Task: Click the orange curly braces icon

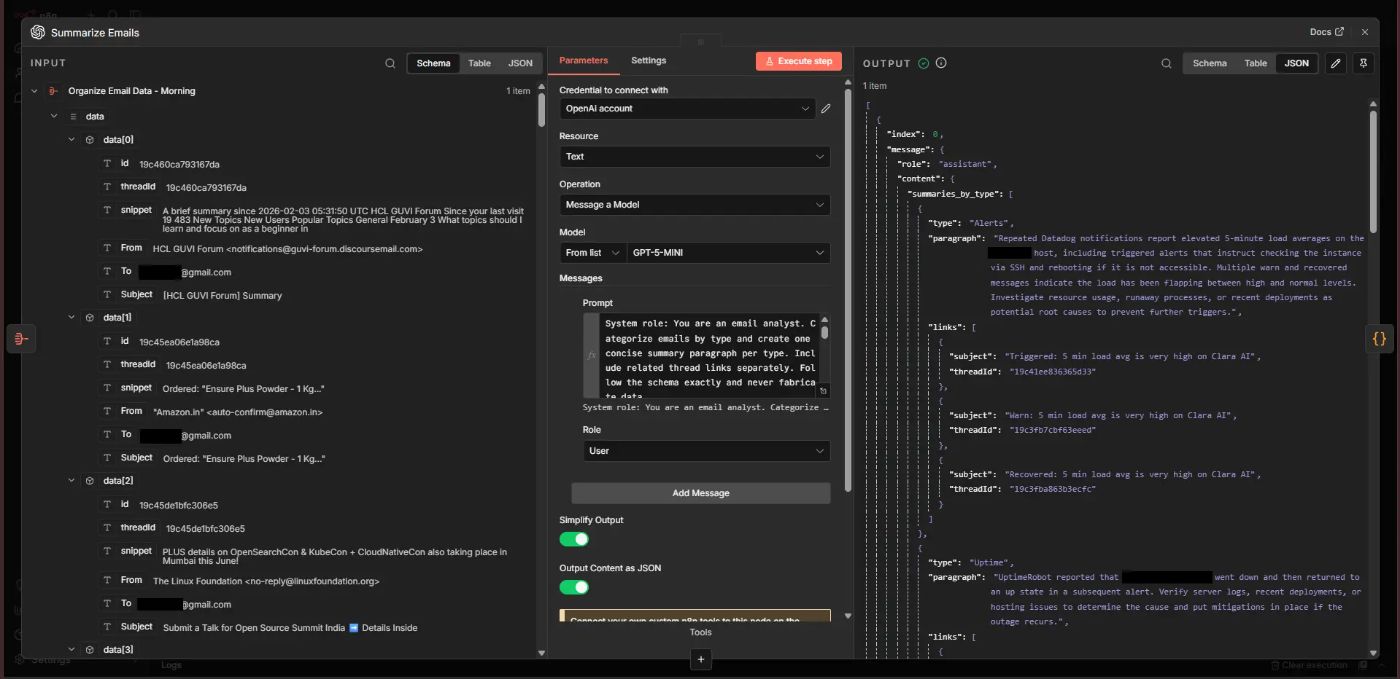Action: click(x=1379, y=339)
